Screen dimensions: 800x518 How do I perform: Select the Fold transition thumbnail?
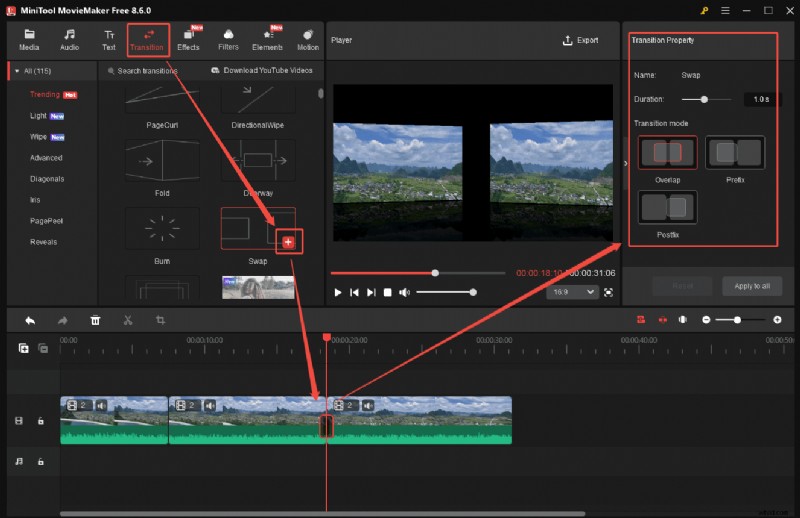coord(162,160)
